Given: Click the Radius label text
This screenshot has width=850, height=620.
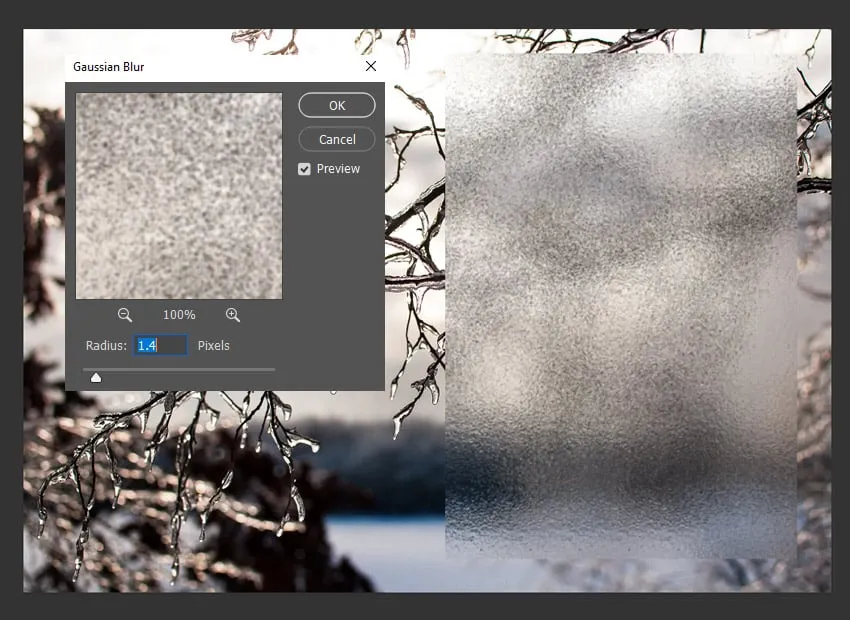Looking at the screenshot, I should [x=106, y=345].
